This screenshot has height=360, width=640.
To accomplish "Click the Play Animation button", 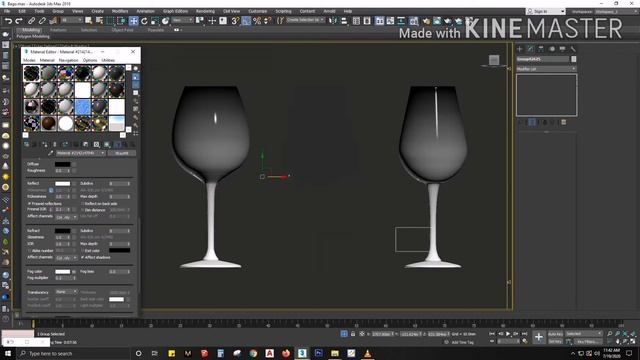I will point(508,334).
